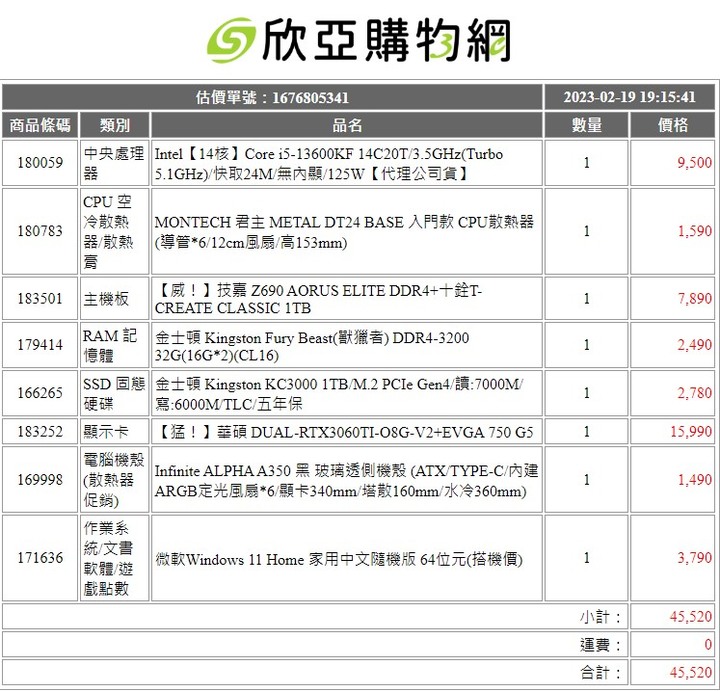The height and width of the screenshot is (691, 720).
Task: Click 微軟Windows 11 Home product name
Action: click(339, 559)
